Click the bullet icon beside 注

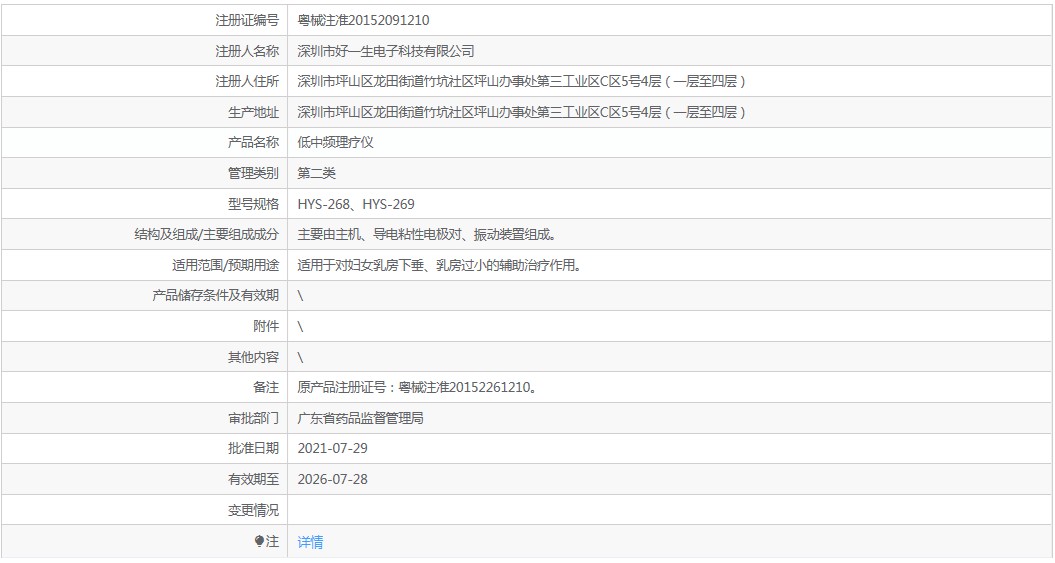260,541
